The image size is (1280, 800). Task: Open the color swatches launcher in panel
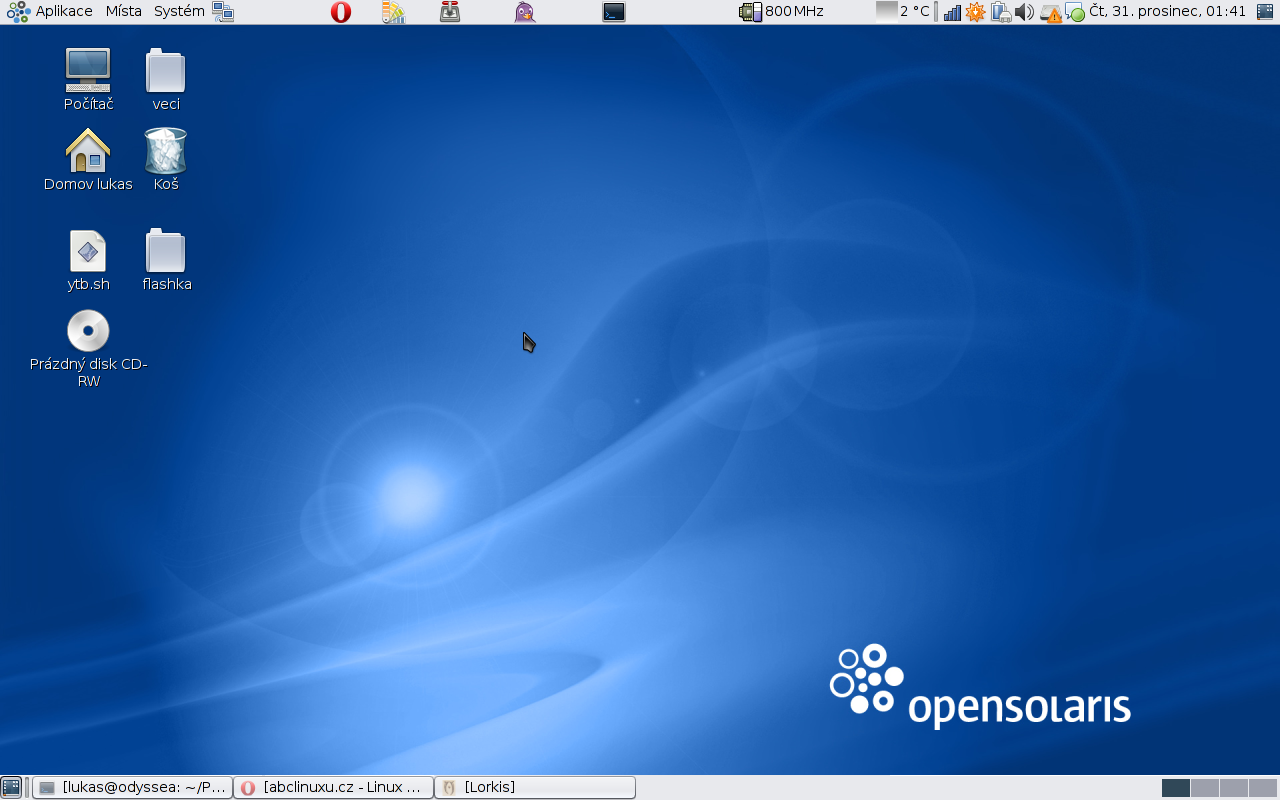tap(394, 12)
